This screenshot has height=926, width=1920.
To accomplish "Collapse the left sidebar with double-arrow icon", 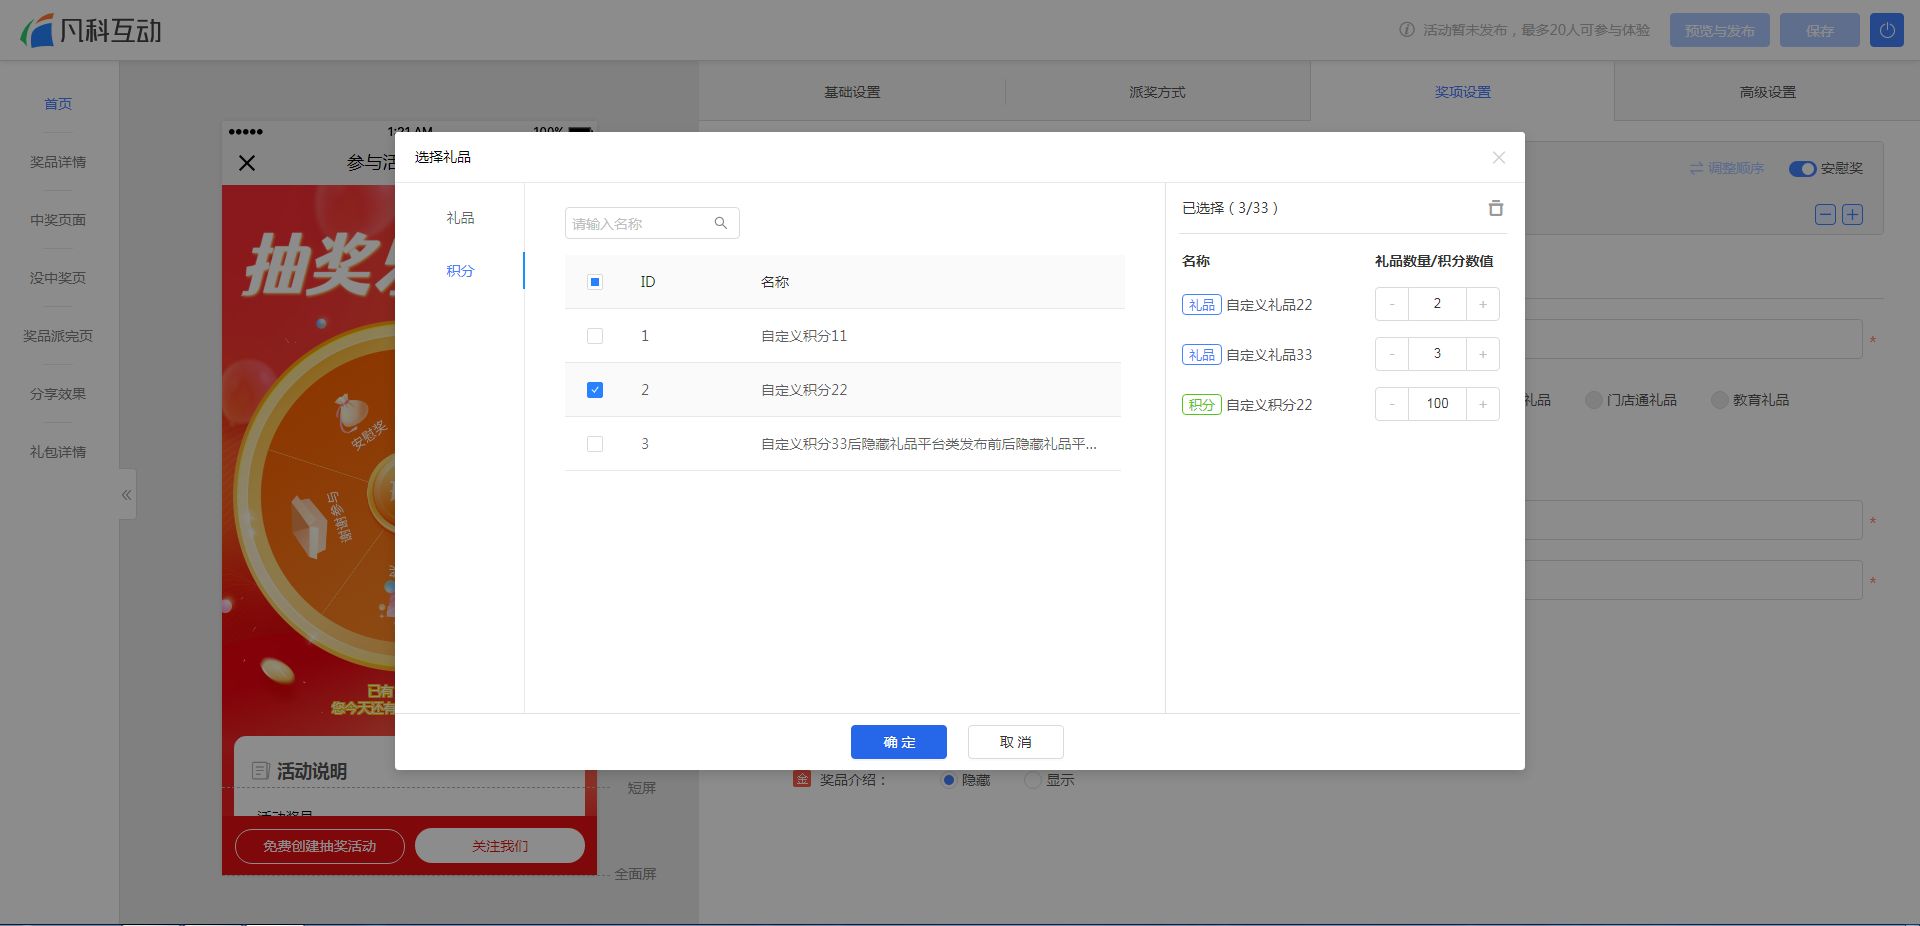I will [127, 494].
